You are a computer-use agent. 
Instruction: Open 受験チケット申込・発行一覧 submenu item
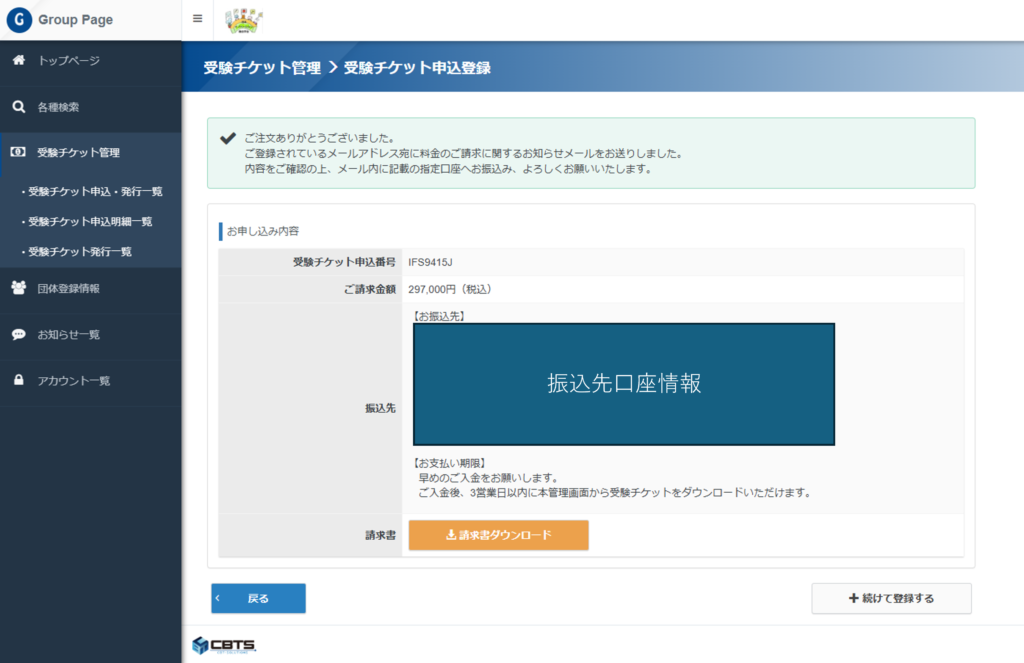click(95, 191)
